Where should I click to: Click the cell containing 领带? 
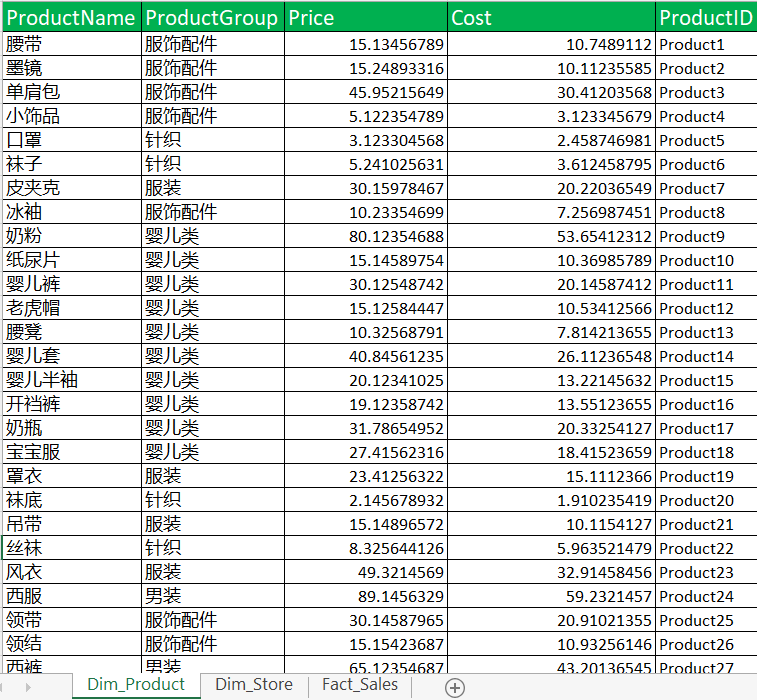(x=72, y=620)
